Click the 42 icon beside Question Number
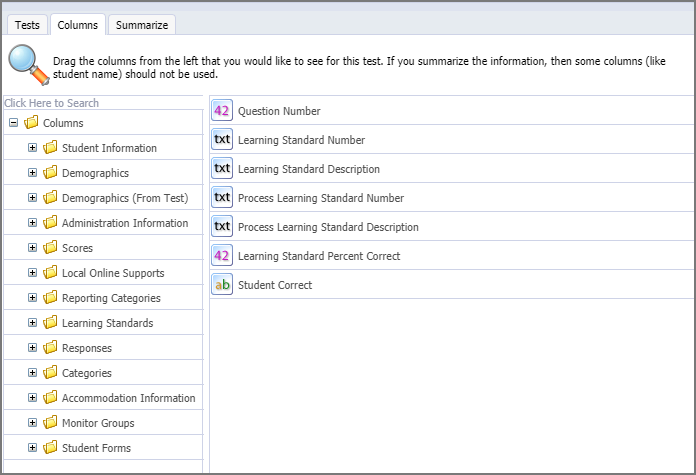 [222, 111]
